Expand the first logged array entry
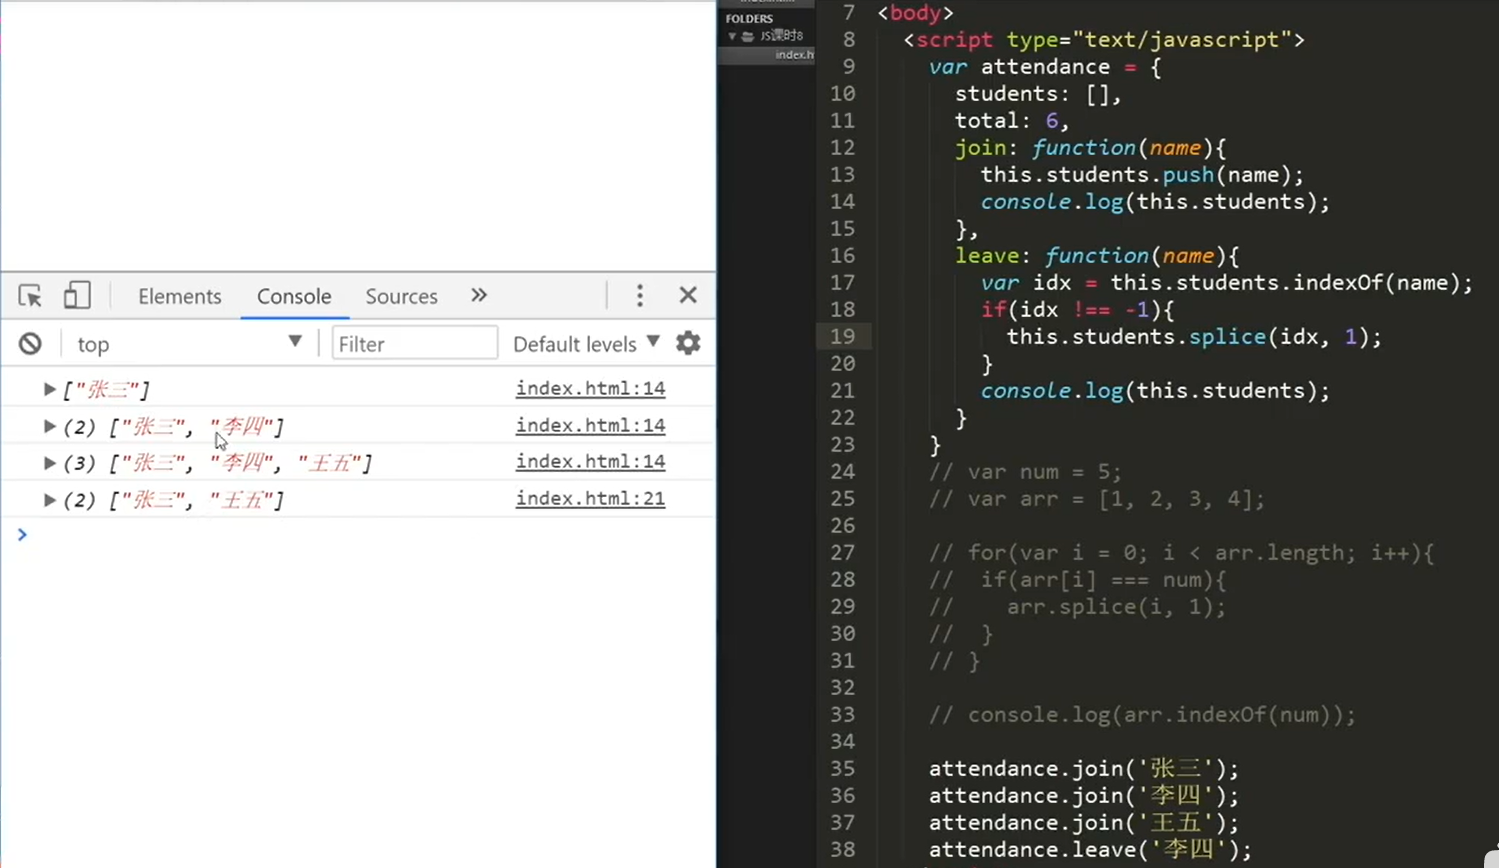The width and height of the screenshot is (1499, 868). (x=49, y=389)
